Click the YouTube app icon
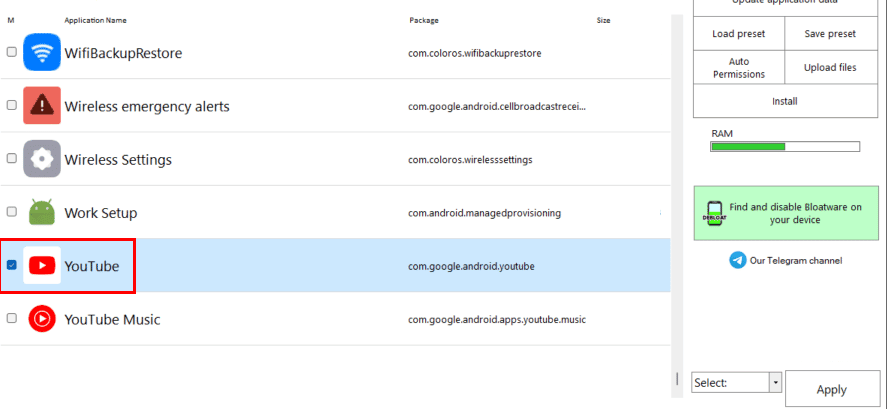This screenshot has height=409, width=887. pos(42,265)
